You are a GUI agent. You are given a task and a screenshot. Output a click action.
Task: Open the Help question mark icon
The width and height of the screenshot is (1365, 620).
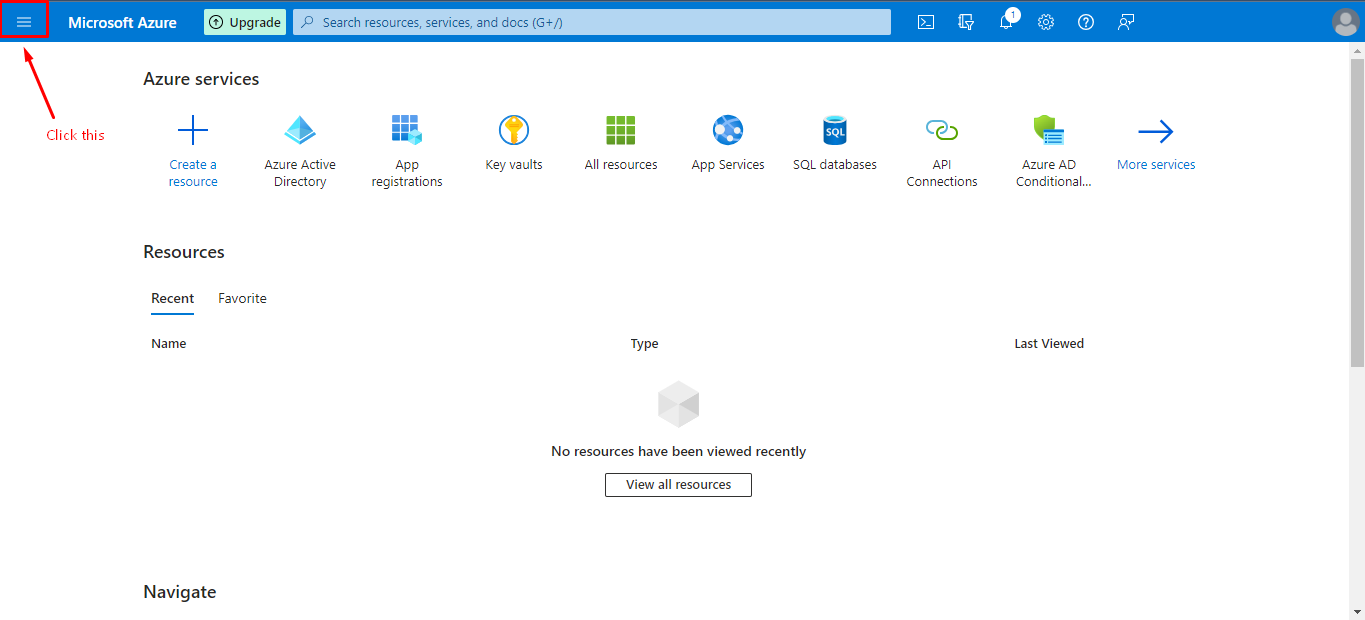(x=1086, y=22)
